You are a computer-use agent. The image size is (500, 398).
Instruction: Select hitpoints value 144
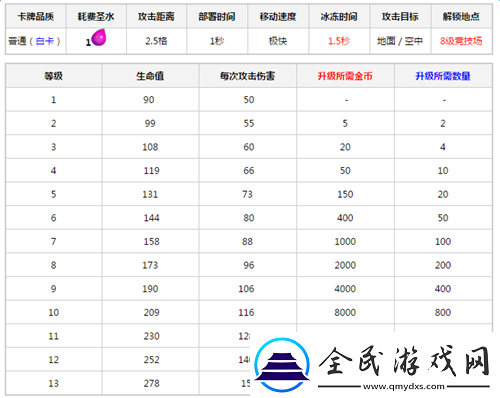152,218
